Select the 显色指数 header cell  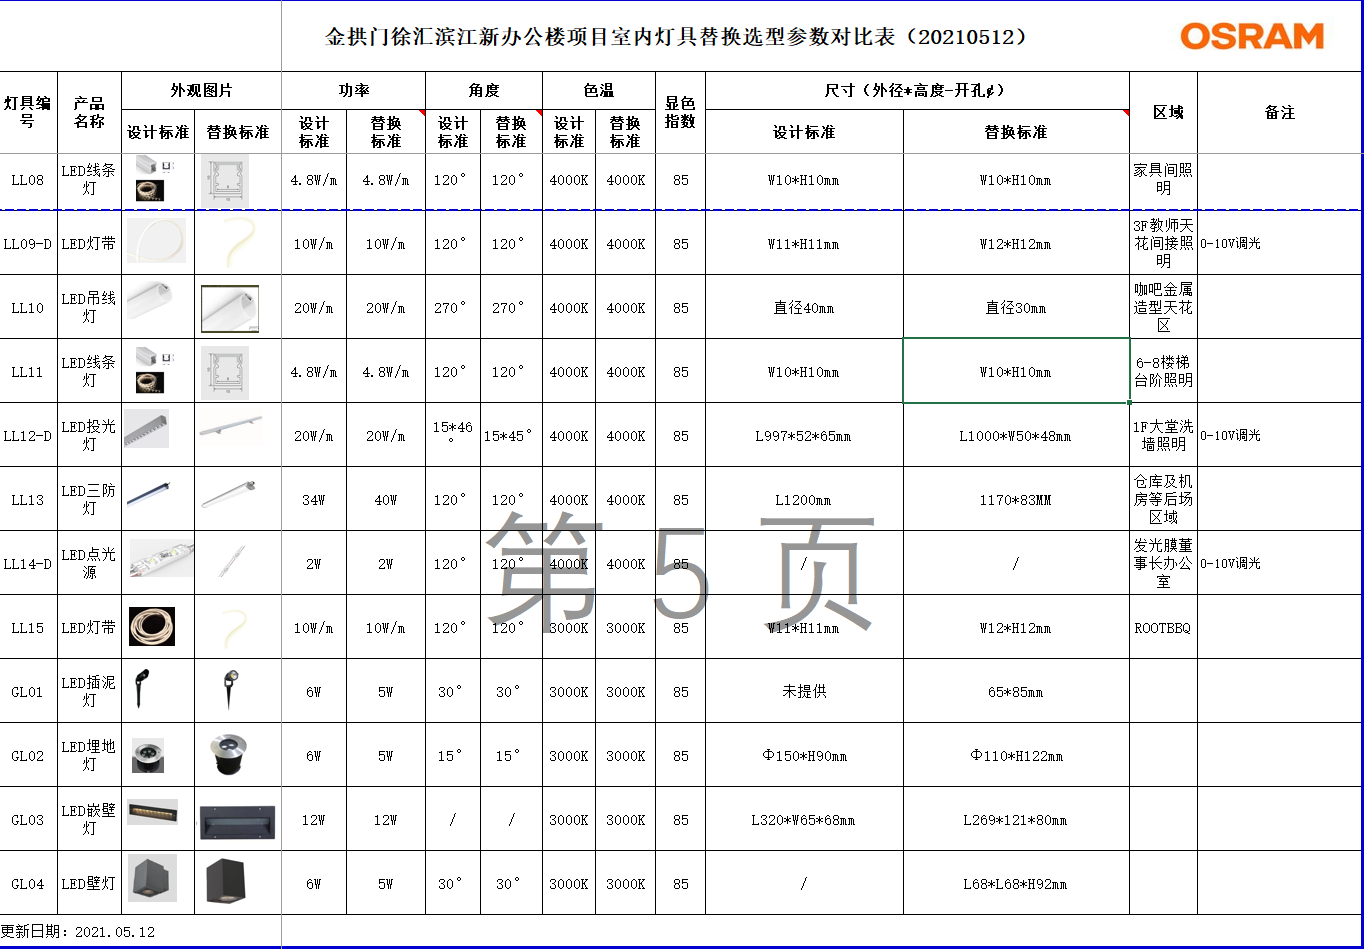681,112
